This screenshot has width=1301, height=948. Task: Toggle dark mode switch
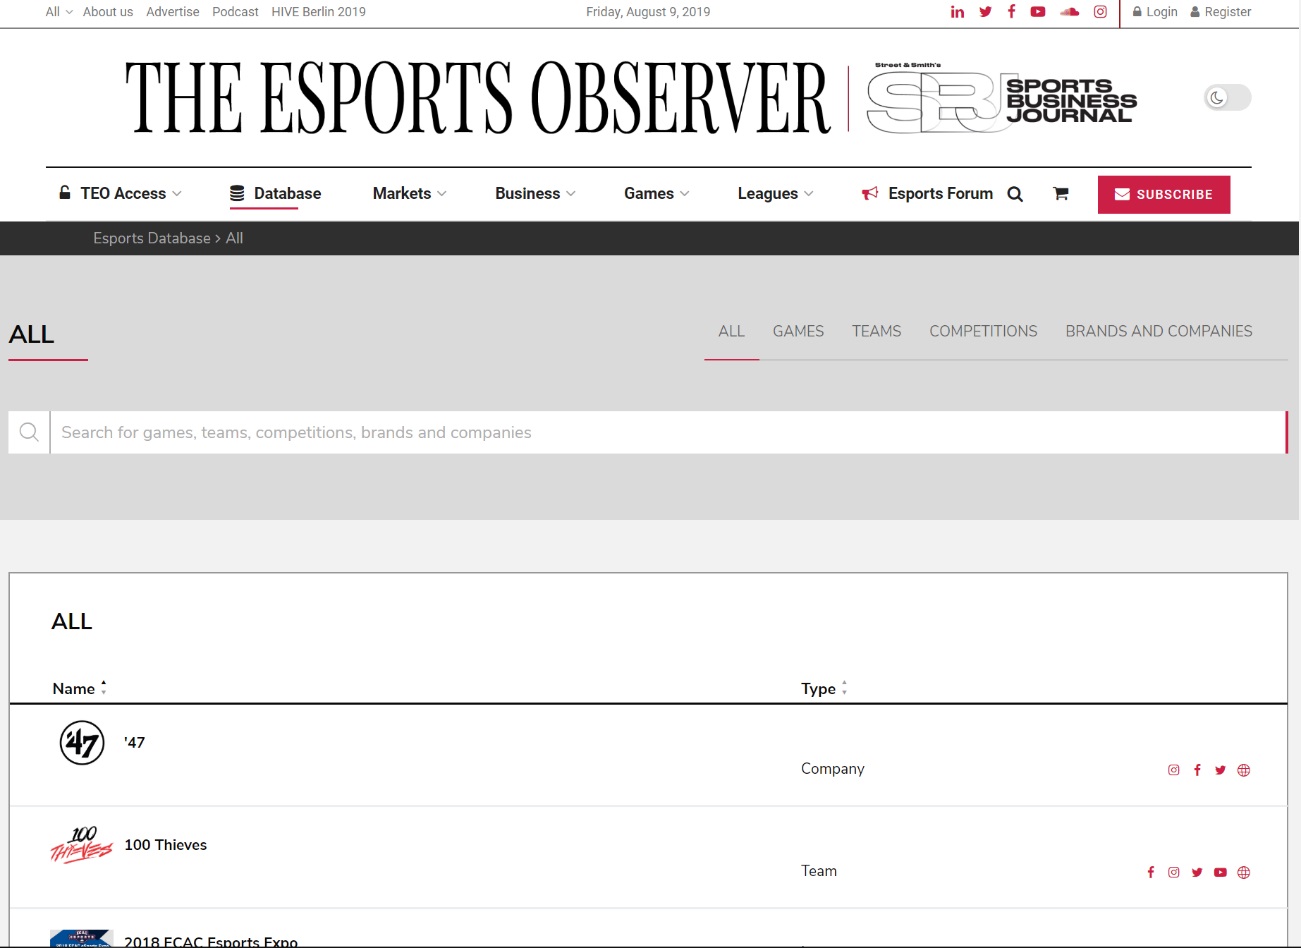coord(1227,97)
